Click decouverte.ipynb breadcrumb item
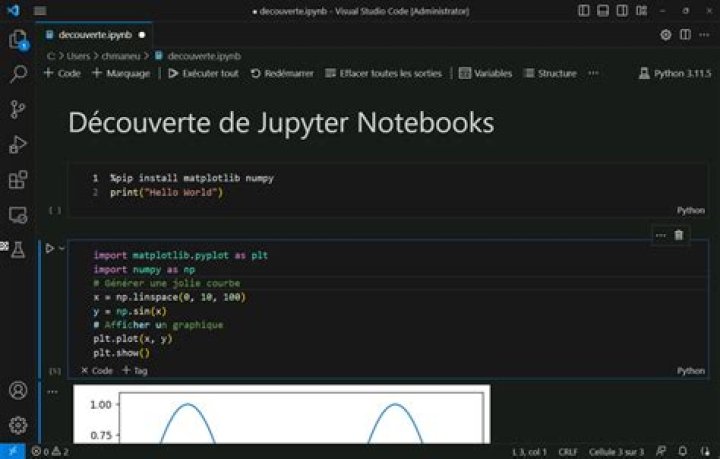Screen dimensions: 720x459 click(x=198, y=56)
